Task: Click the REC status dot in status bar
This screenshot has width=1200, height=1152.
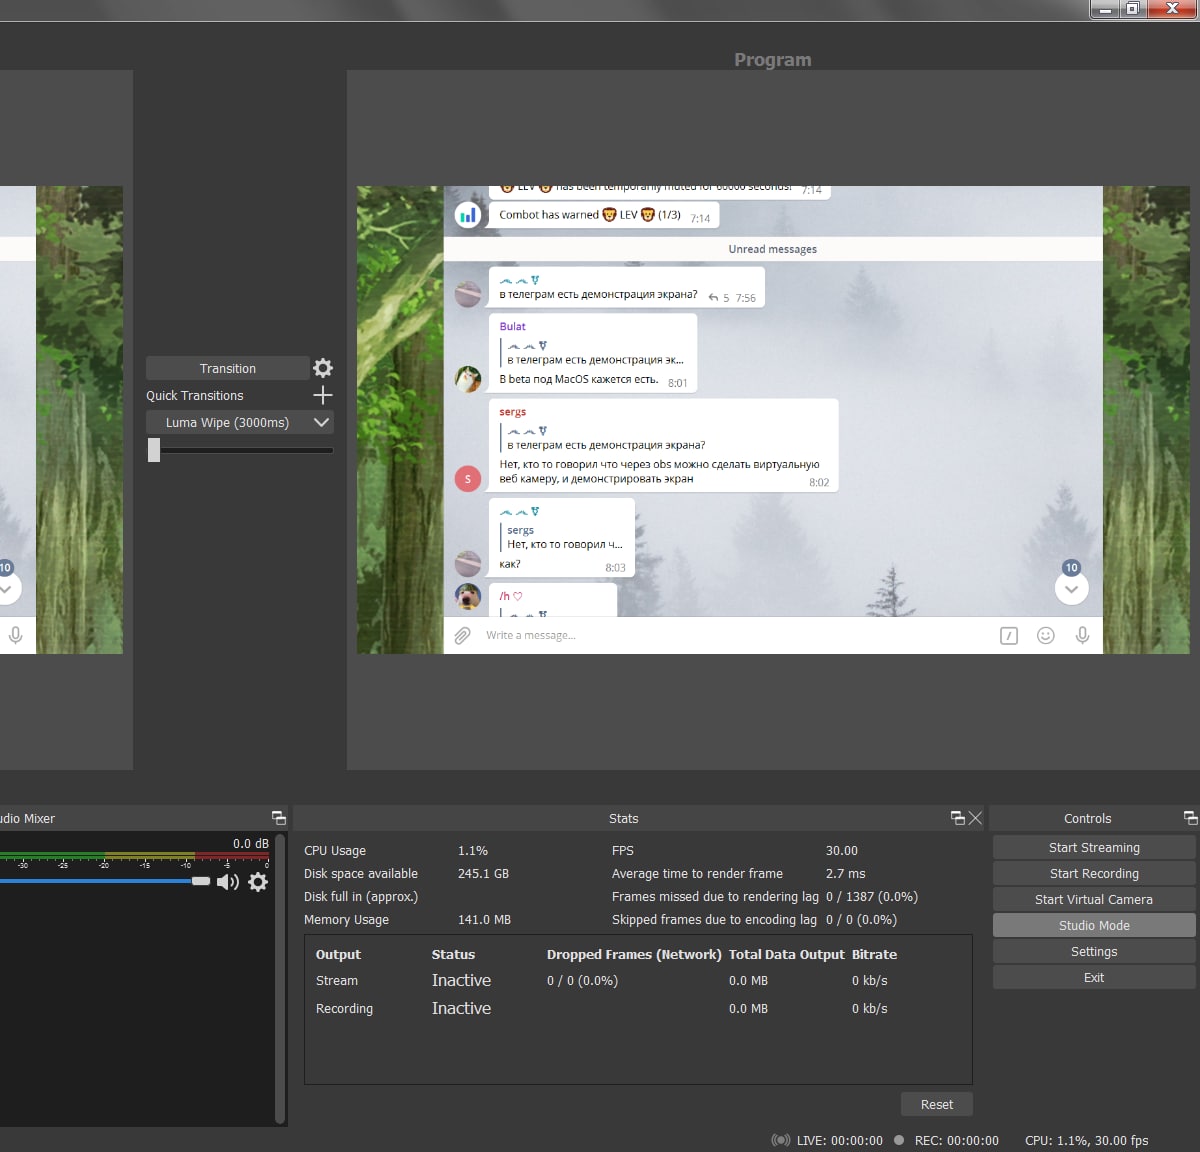Action: [x=899, y=1140]
